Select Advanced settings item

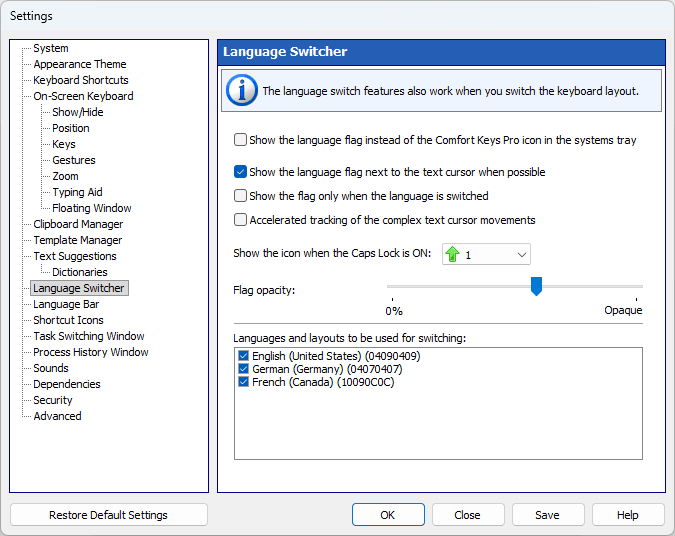(x=57, y=416)
